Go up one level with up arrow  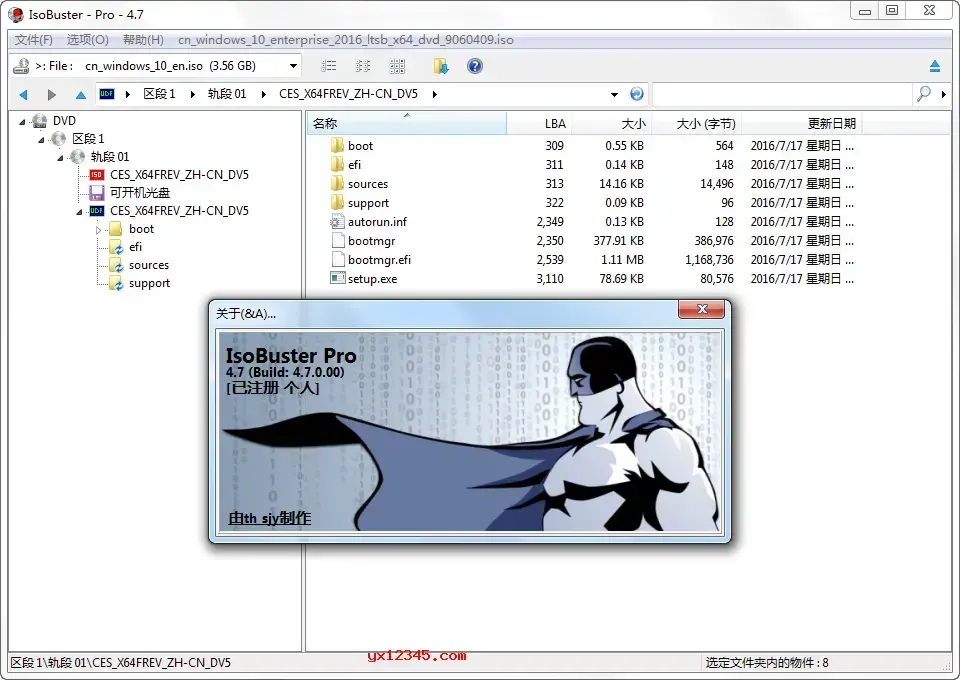pos(80,94)
